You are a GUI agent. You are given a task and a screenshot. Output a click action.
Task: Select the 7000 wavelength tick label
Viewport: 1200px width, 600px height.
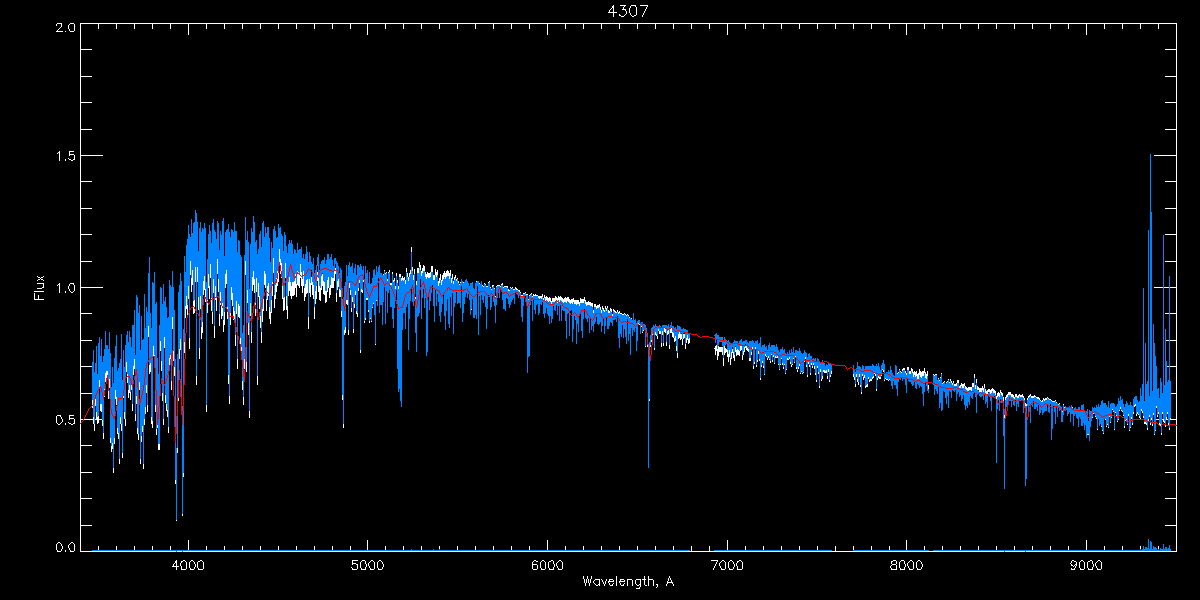click(727, 564)
